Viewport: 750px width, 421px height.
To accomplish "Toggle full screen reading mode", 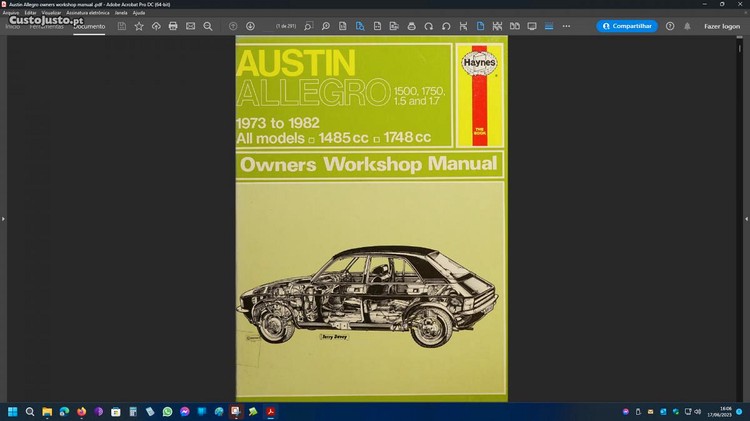I will point(532,26).
